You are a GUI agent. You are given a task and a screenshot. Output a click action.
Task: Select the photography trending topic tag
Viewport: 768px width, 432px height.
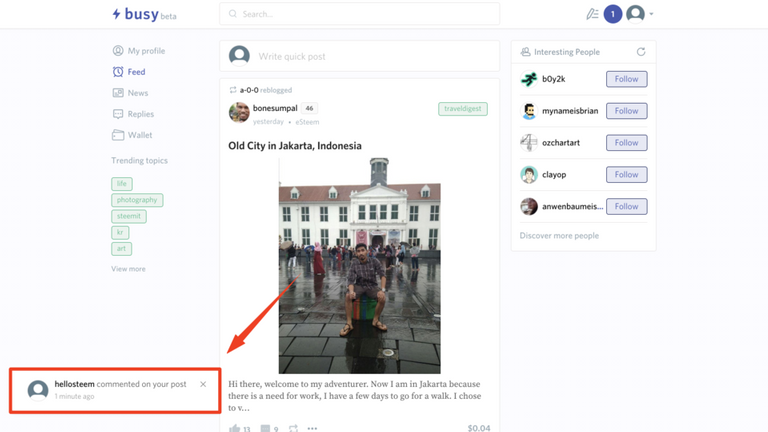pyautogui.click(x=137, y=200)
